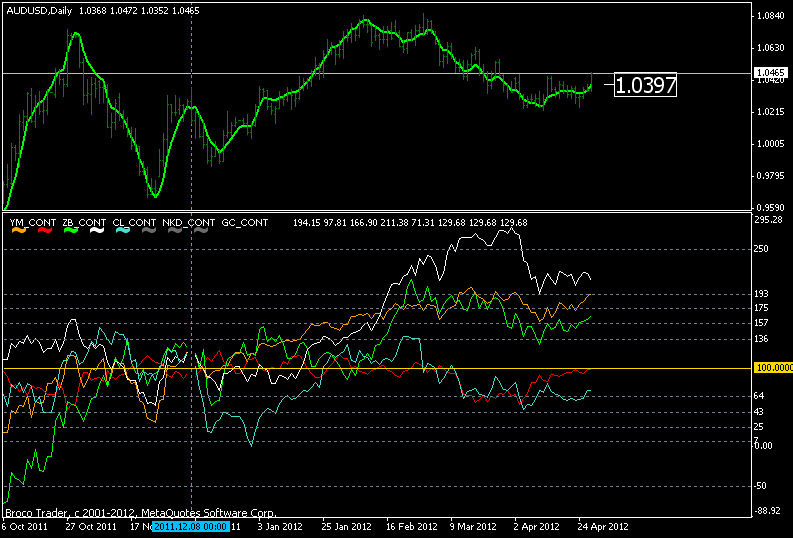Click the green wave legend marker
Screen dimensions: 793x538
tap(70, 231)
